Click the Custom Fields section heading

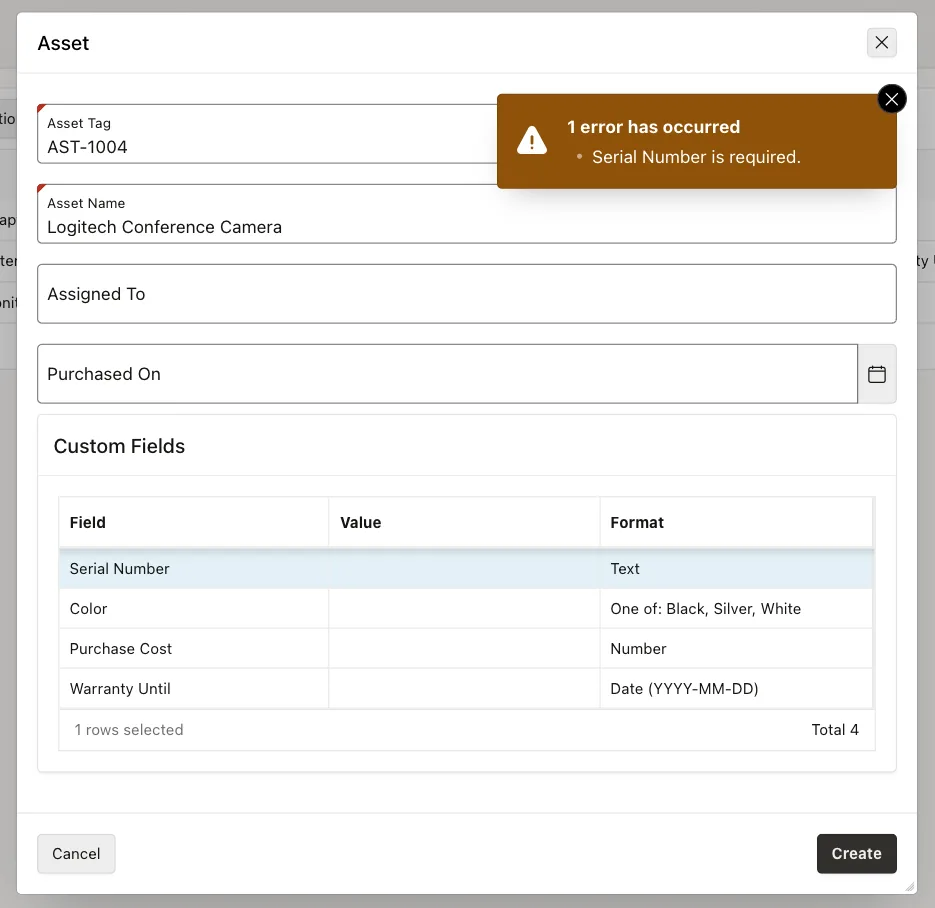coord(119,446)
